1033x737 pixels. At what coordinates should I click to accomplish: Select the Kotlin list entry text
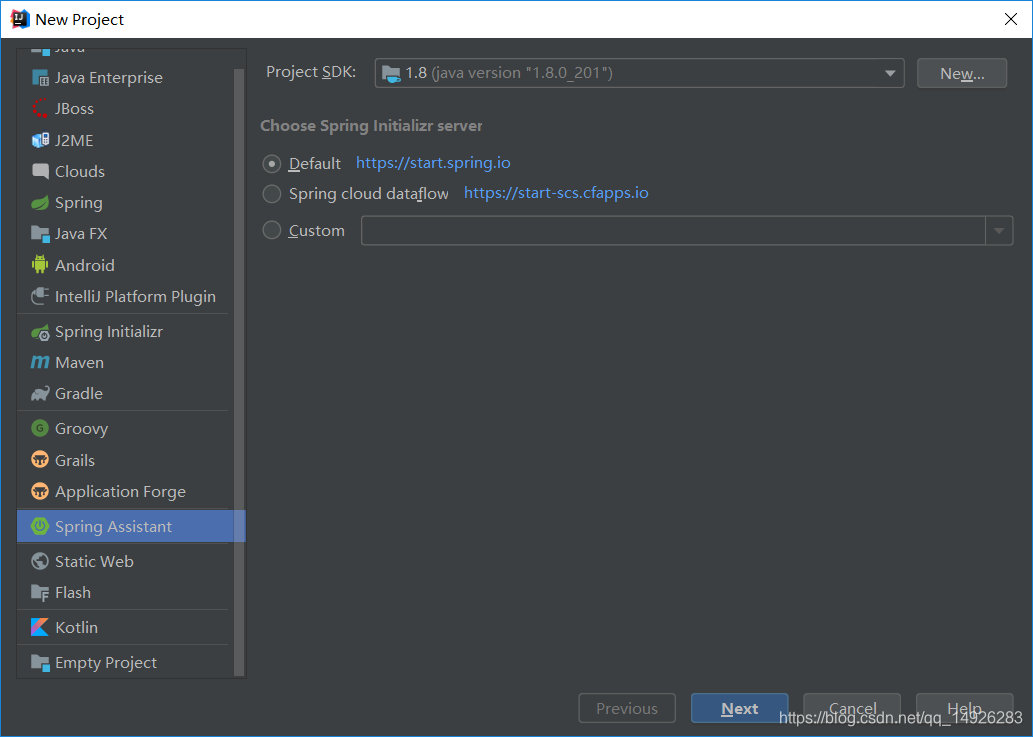click(76, 628)
